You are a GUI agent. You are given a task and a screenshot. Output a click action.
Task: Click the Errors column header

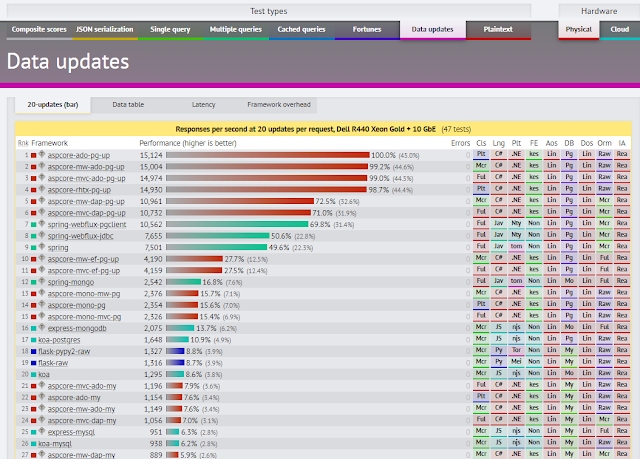pyautogui.click(x=461, y=143)
